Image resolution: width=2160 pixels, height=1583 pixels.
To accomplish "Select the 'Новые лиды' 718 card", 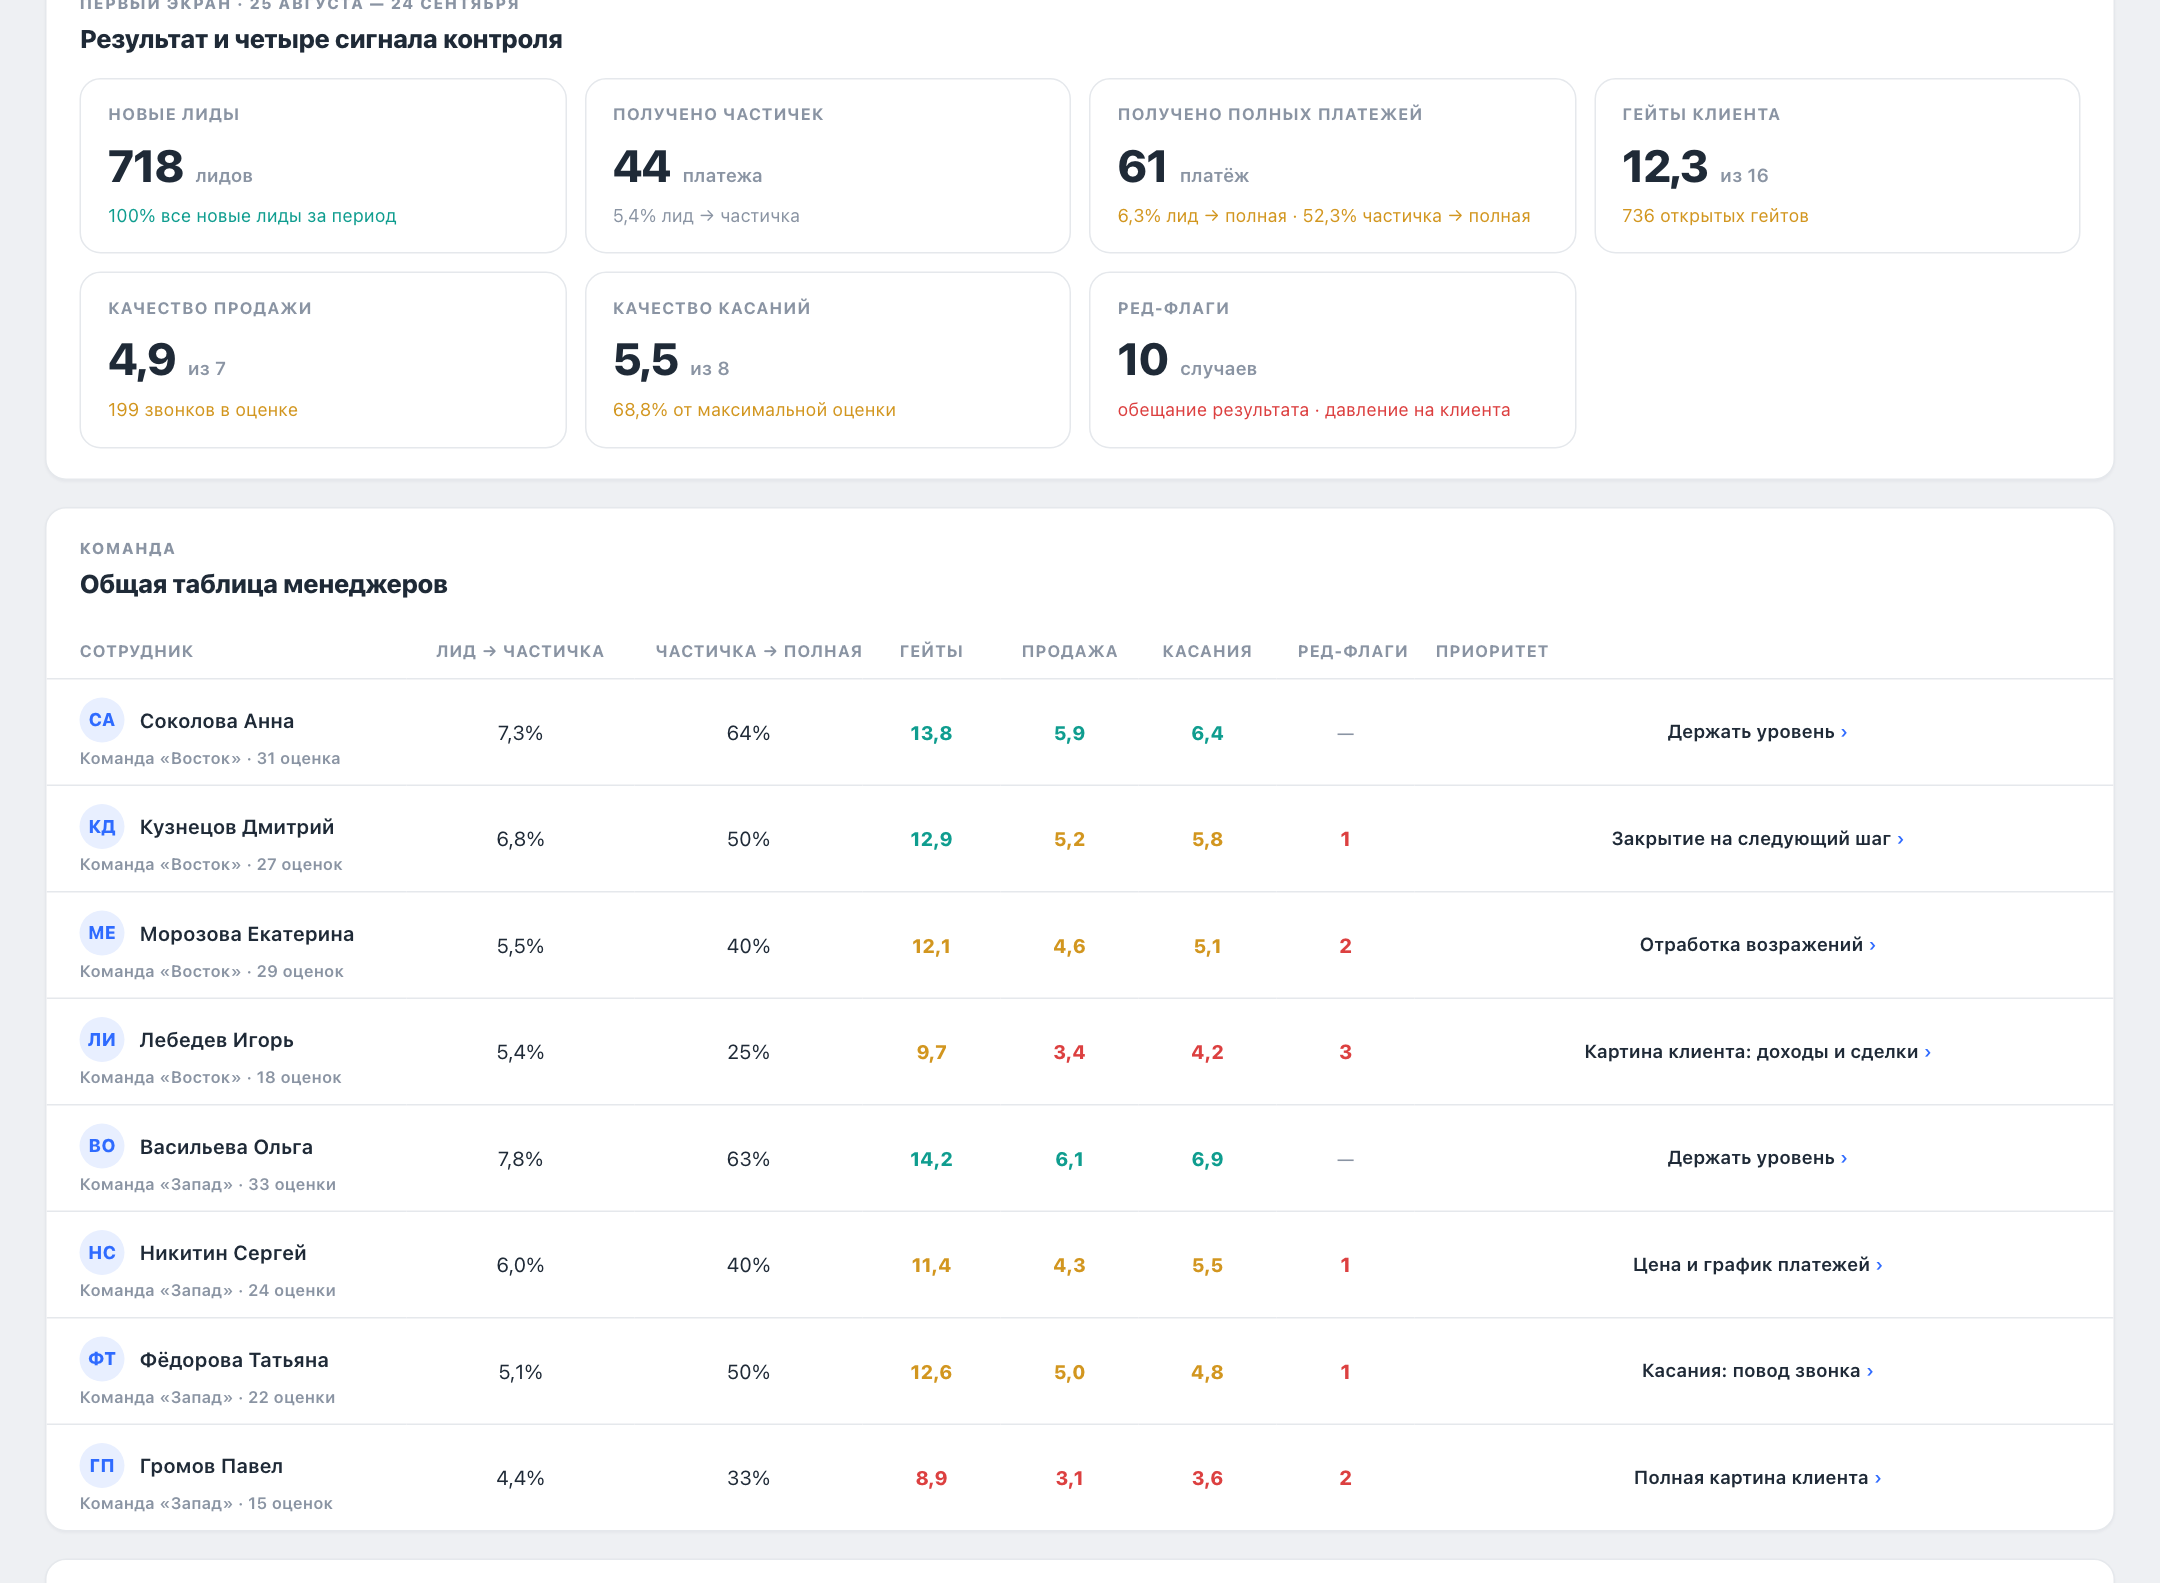I will [x=323, y=166].
